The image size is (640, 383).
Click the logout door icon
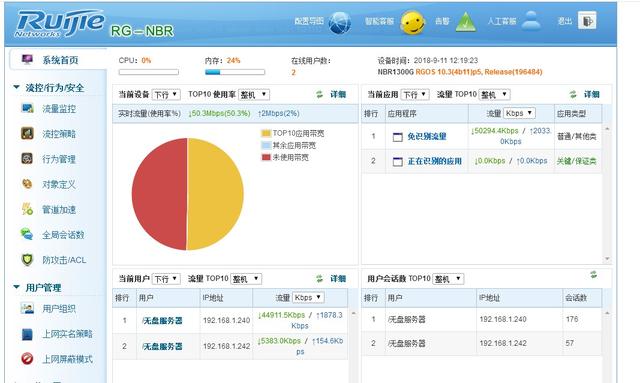click(587, 21)
